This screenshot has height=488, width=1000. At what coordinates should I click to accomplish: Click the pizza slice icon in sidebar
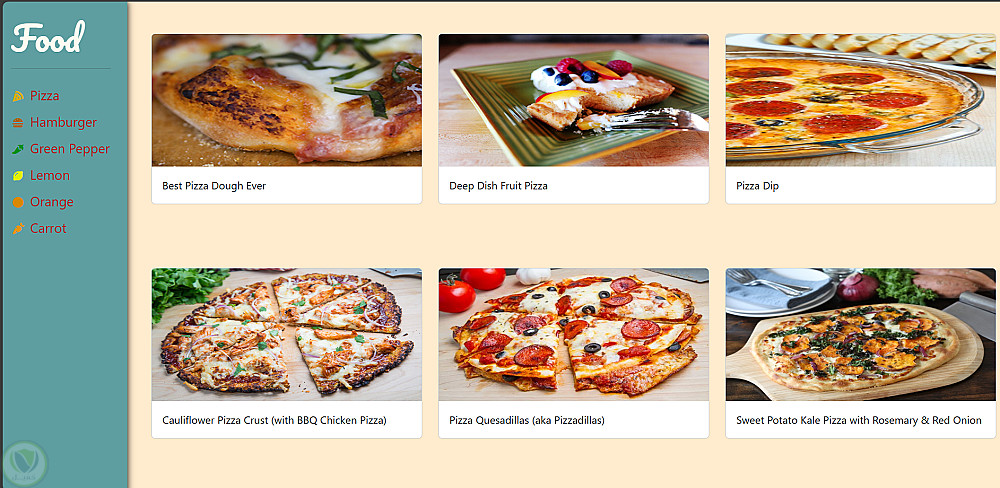point(18,96)
